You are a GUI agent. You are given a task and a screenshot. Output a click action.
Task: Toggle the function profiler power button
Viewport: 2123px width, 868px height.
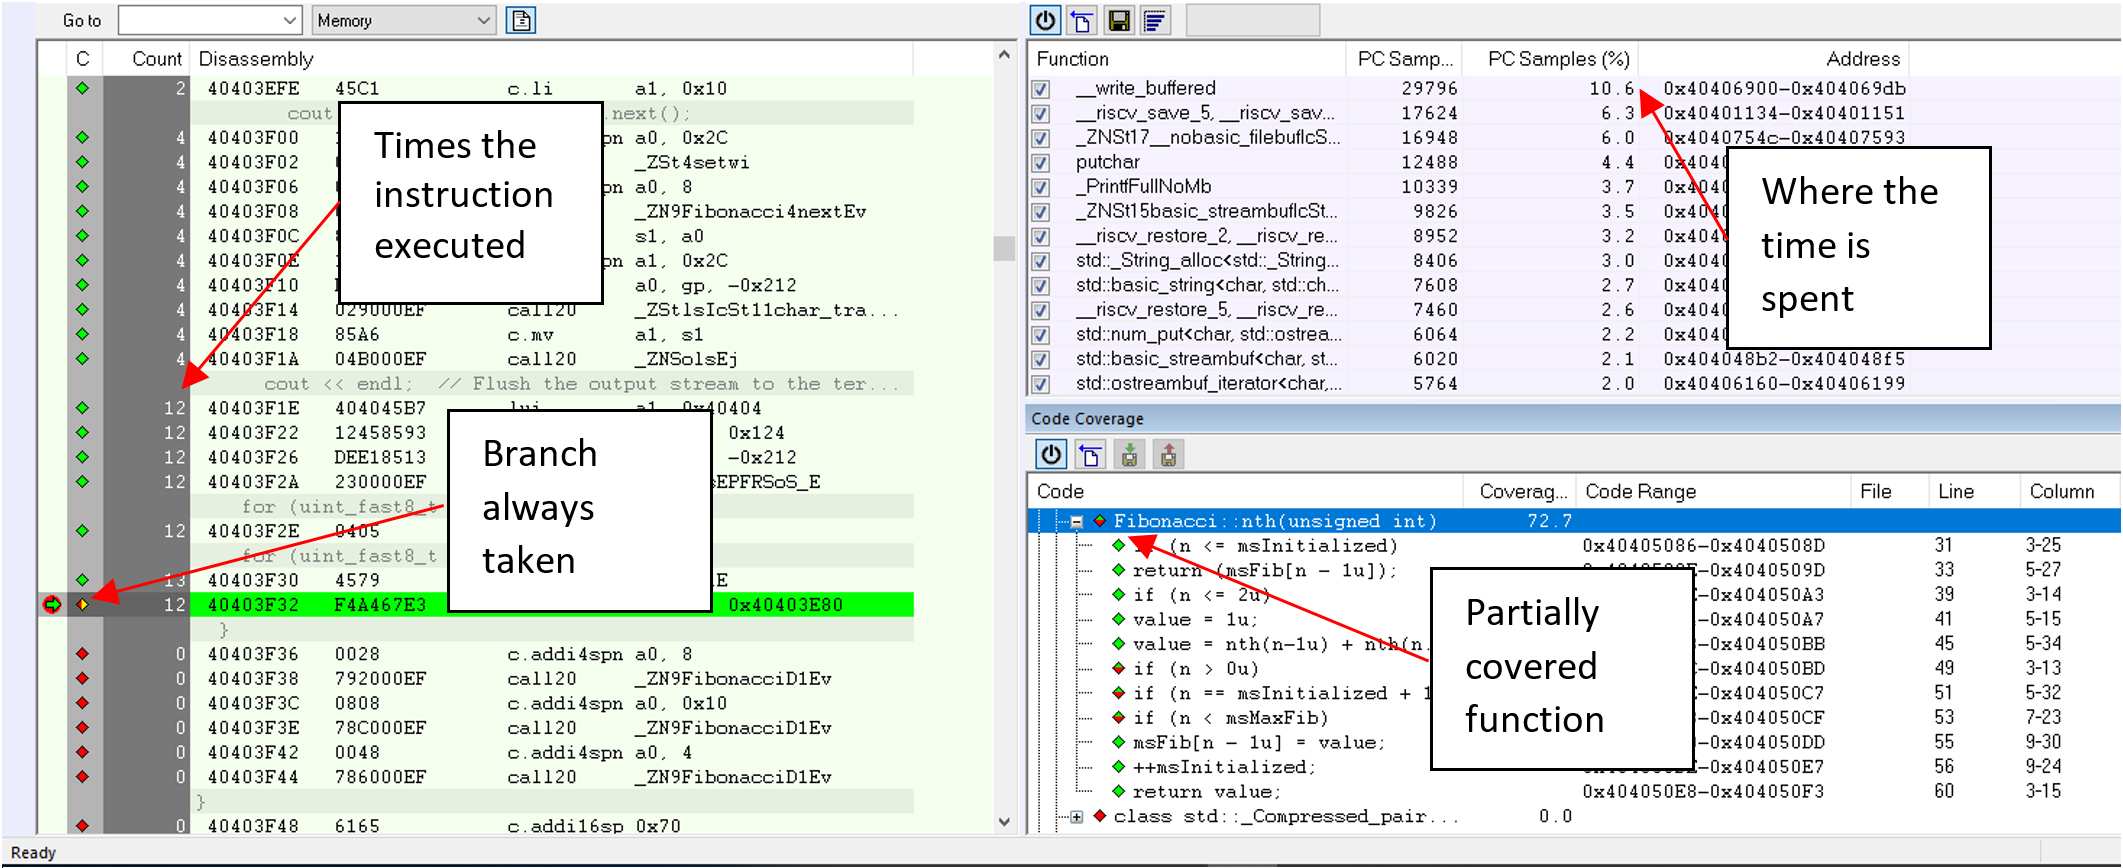(x=1045, y=20)
